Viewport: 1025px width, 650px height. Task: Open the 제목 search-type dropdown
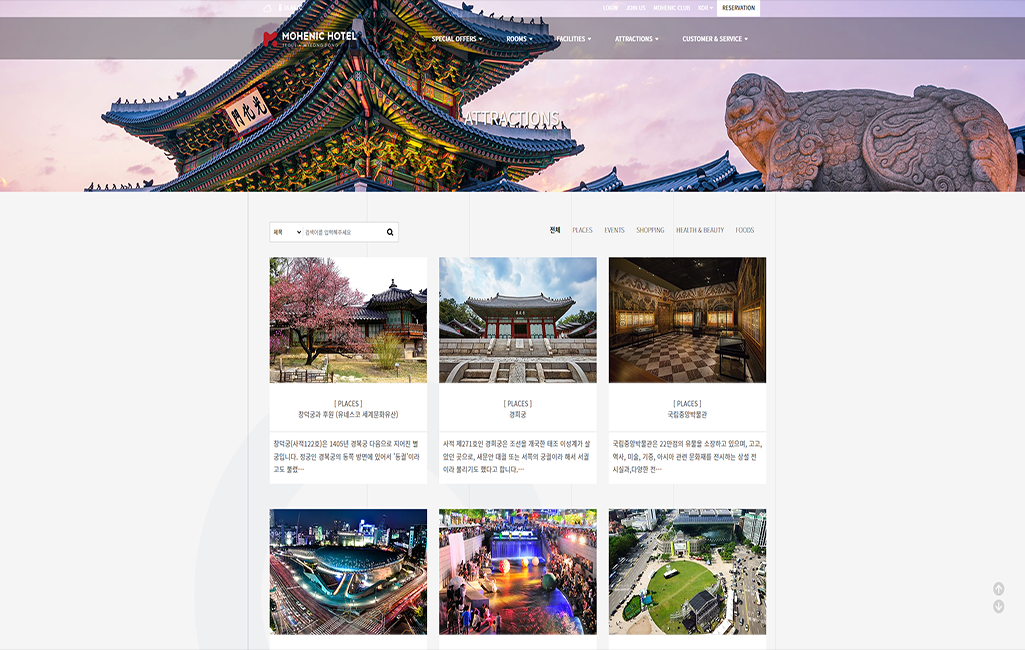click(287, 232)
